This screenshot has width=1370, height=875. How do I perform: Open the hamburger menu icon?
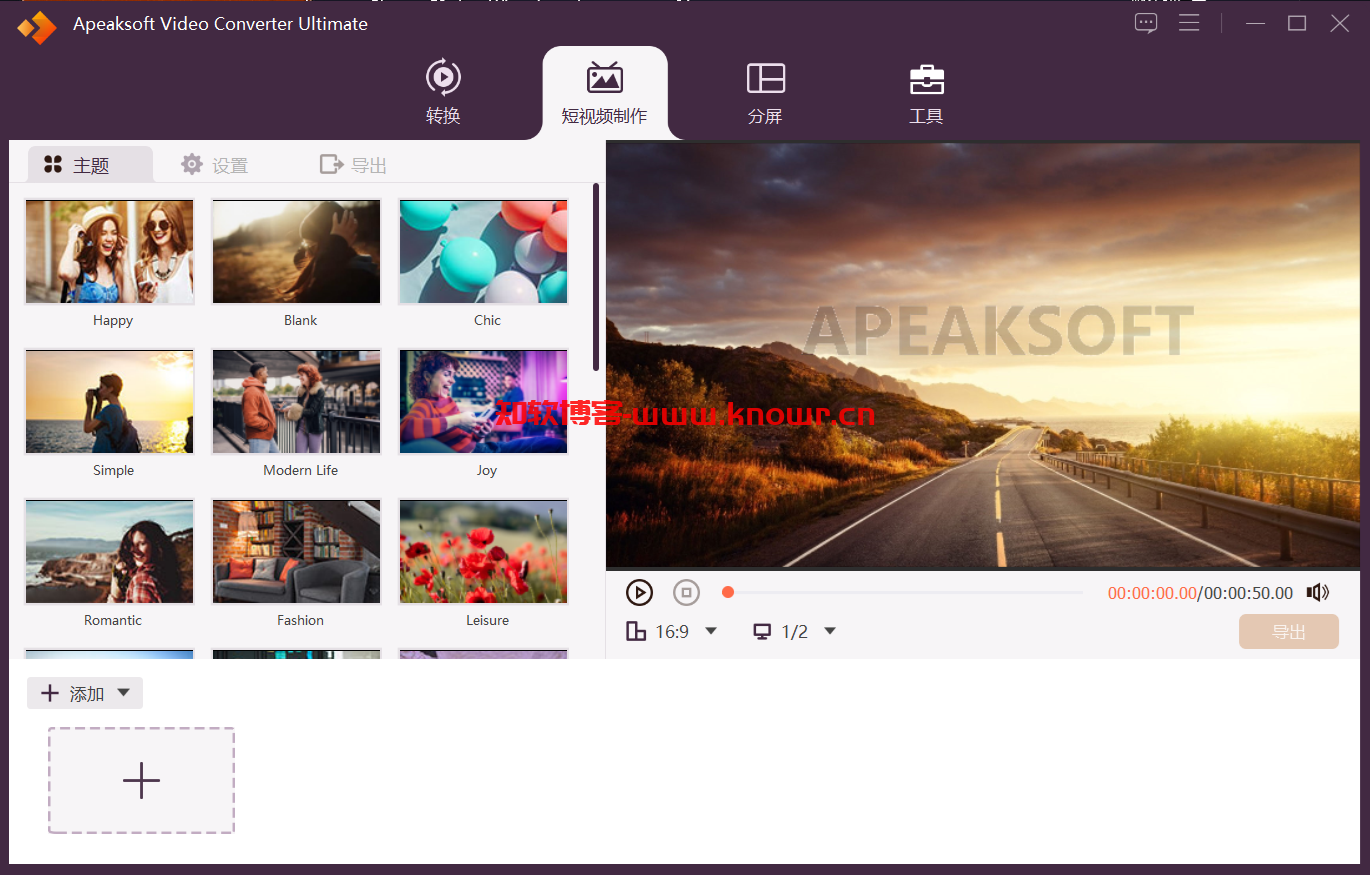pyautogui.click(x=1189, y=23)
